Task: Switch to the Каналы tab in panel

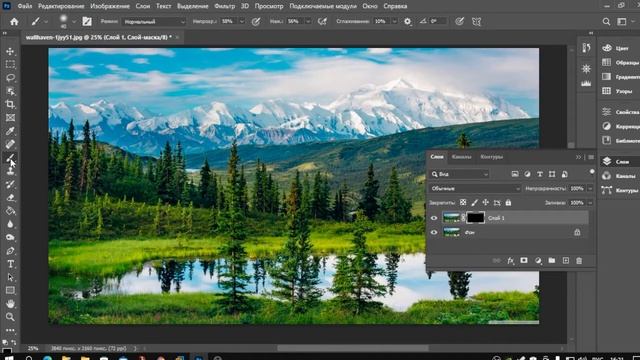Action: pyautogui.click(x=461, y=157)
